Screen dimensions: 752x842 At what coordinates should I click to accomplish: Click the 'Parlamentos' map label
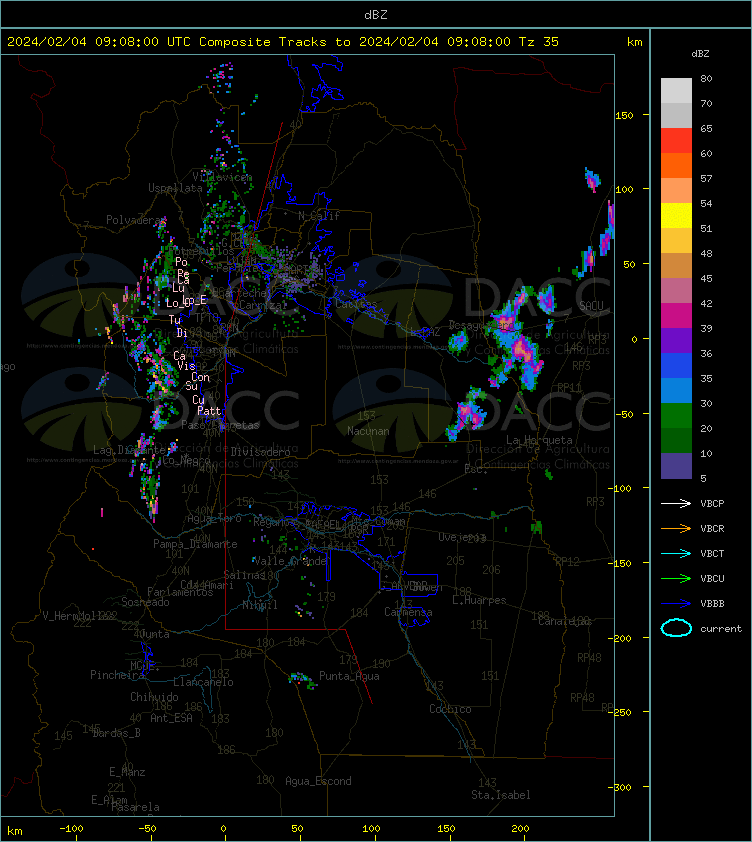(x=180, y=591)
